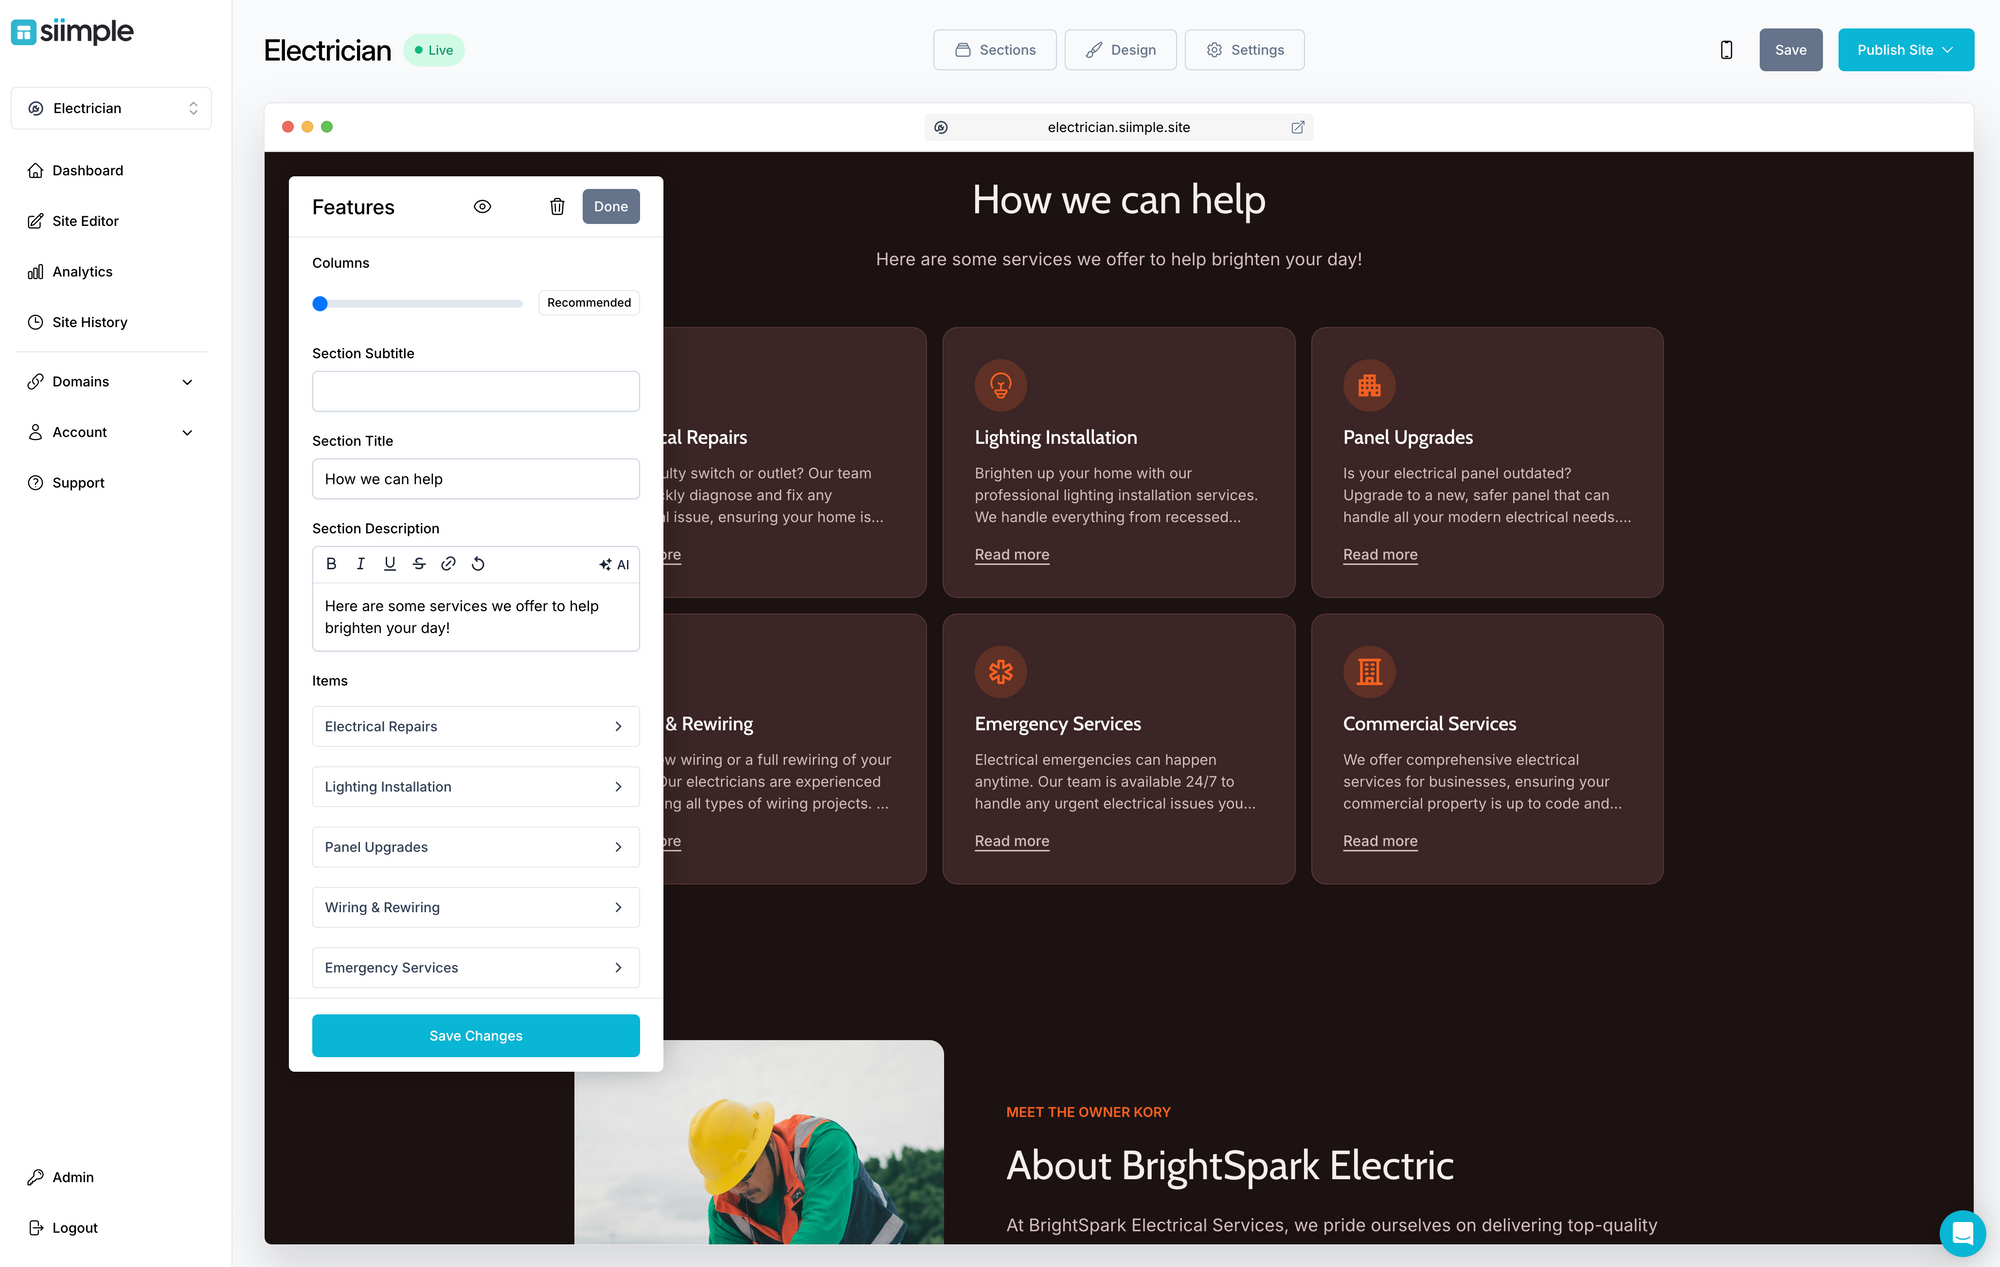Click the trash icon in Features panel
The width and height of the screenshot is (2000, 1267).
pos(557,207)
